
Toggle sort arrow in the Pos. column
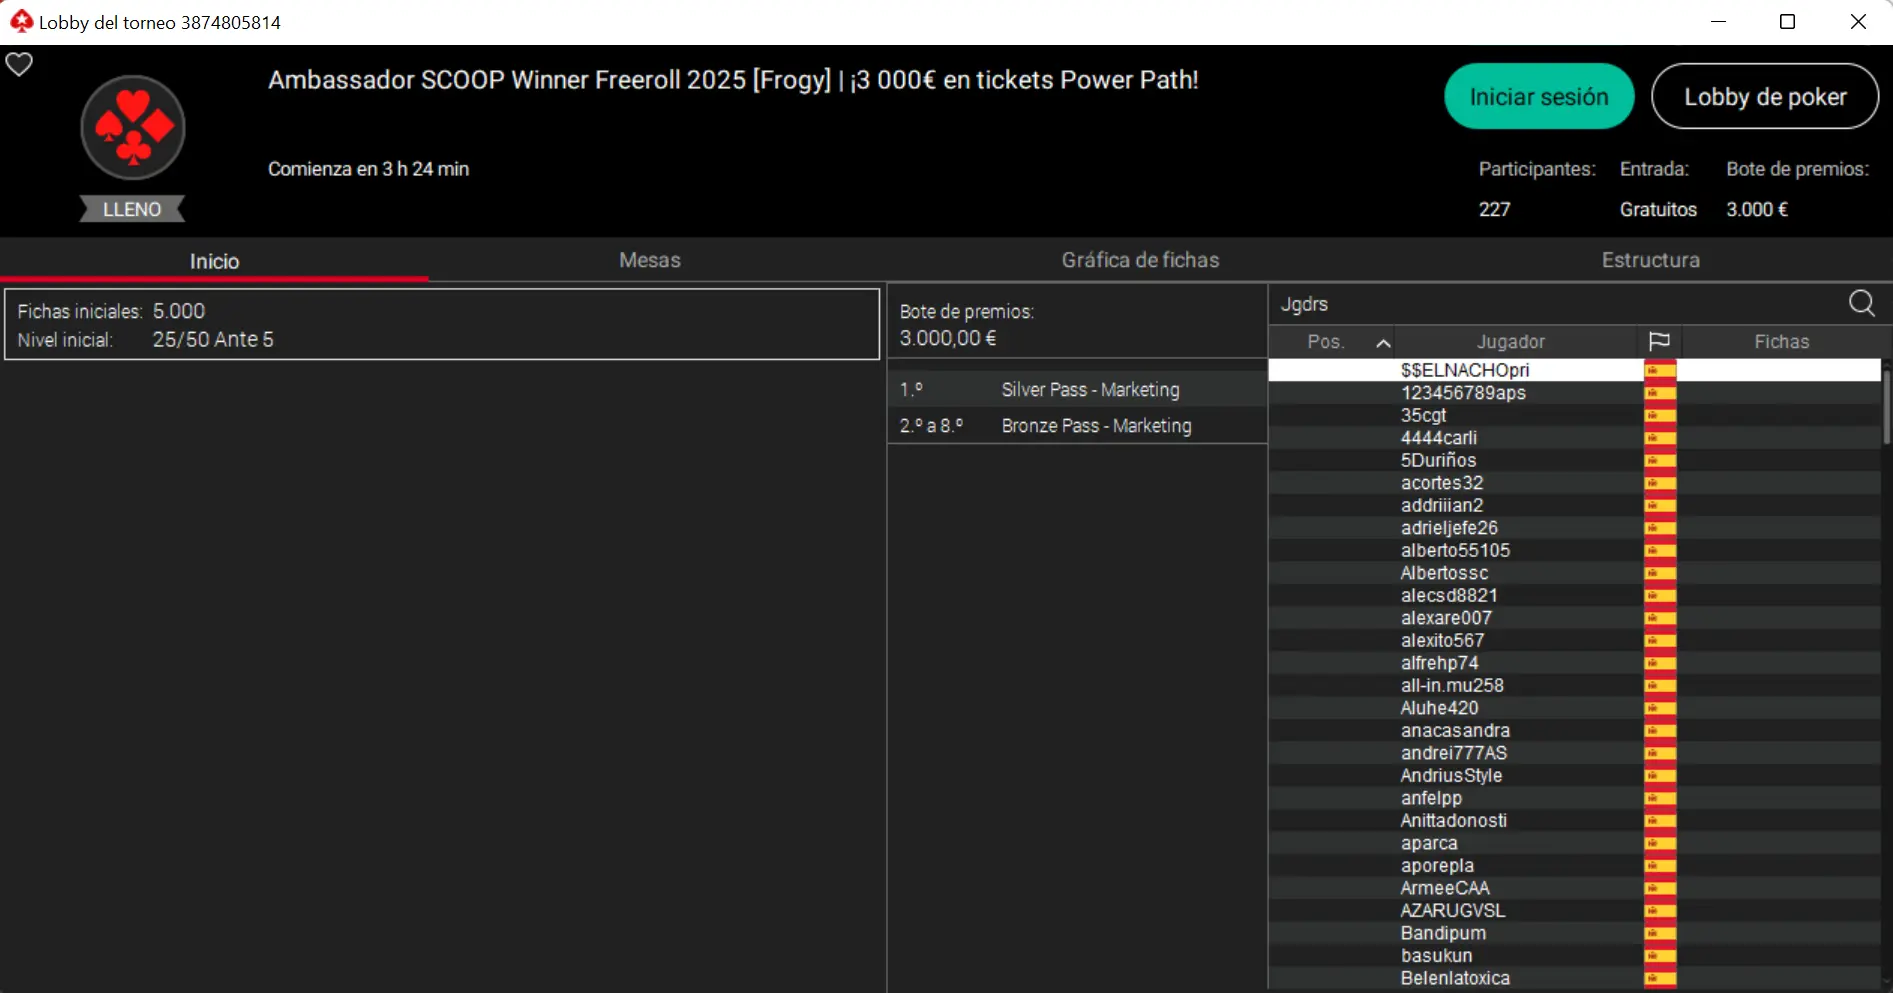coord(1383,343)
